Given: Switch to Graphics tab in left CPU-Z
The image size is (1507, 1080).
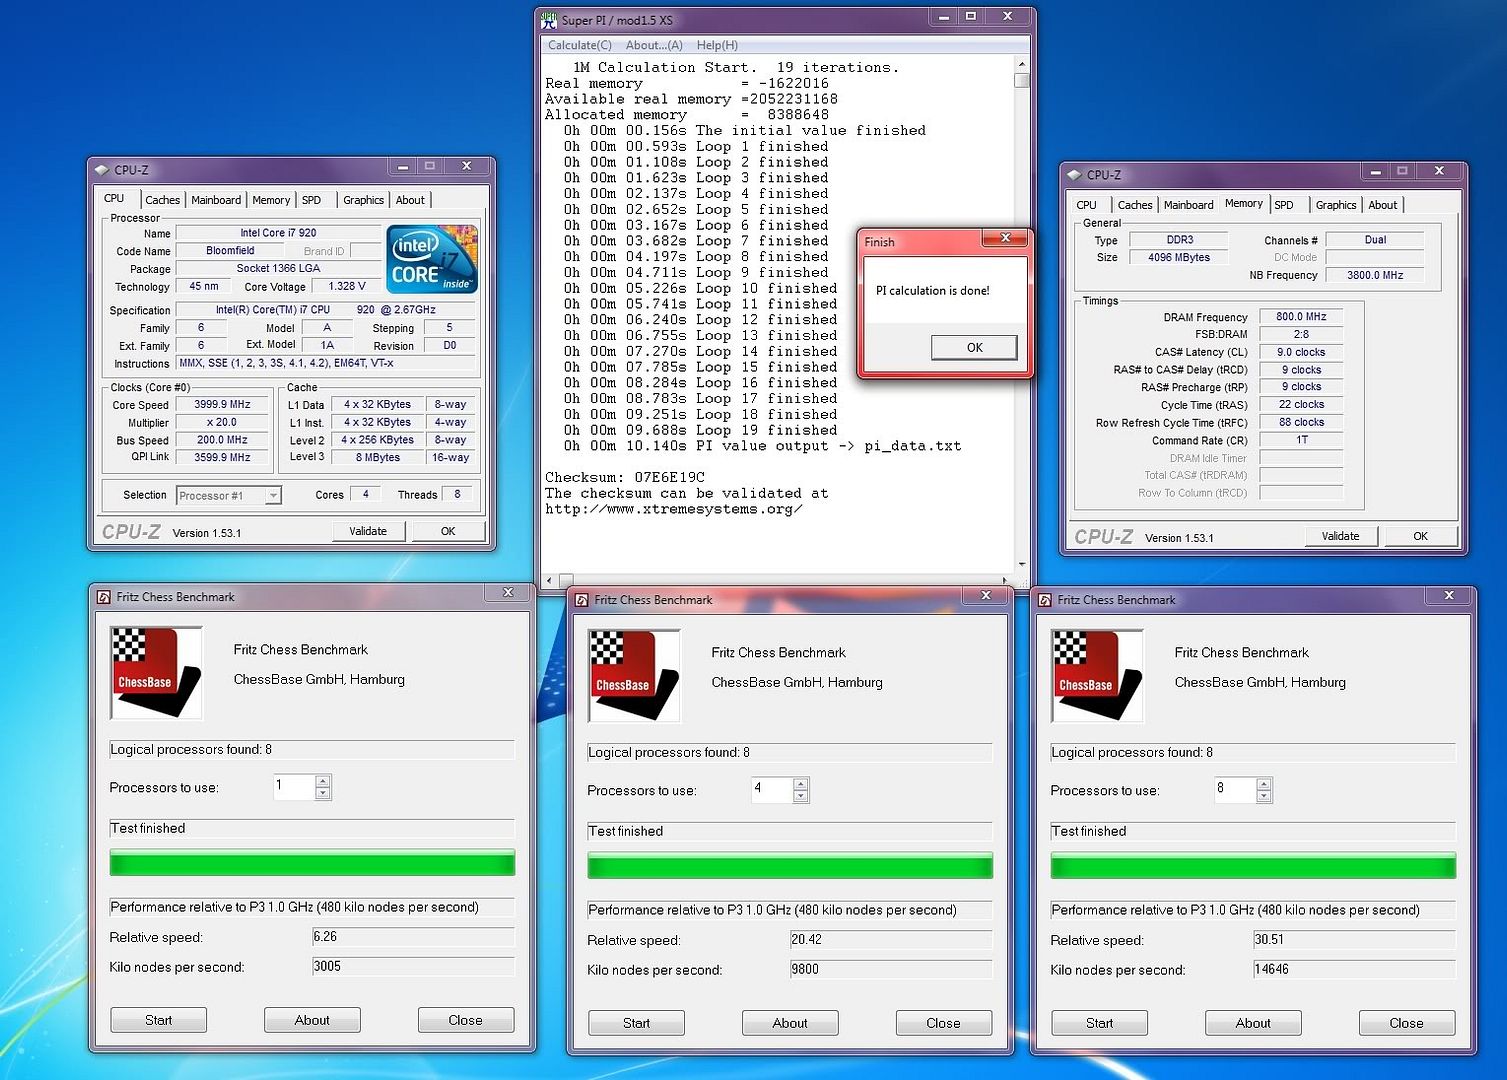Looking at the screenshot, I should click(363, 200).
